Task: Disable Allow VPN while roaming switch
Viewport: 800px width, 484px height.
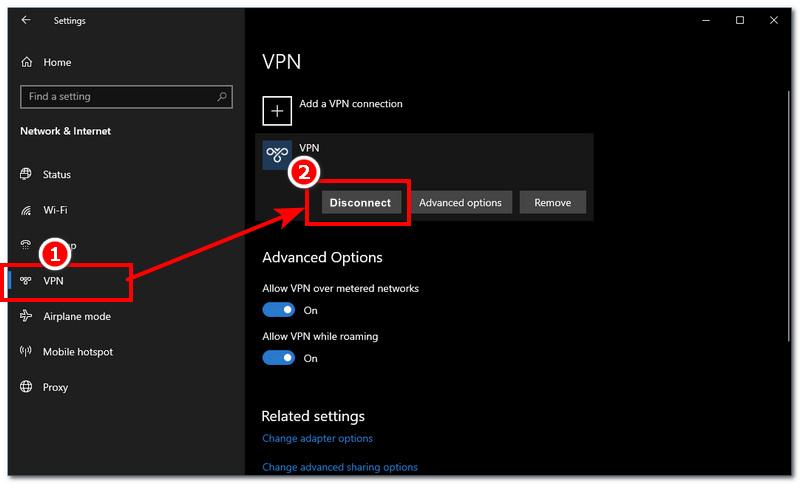Action: (278, 358)
